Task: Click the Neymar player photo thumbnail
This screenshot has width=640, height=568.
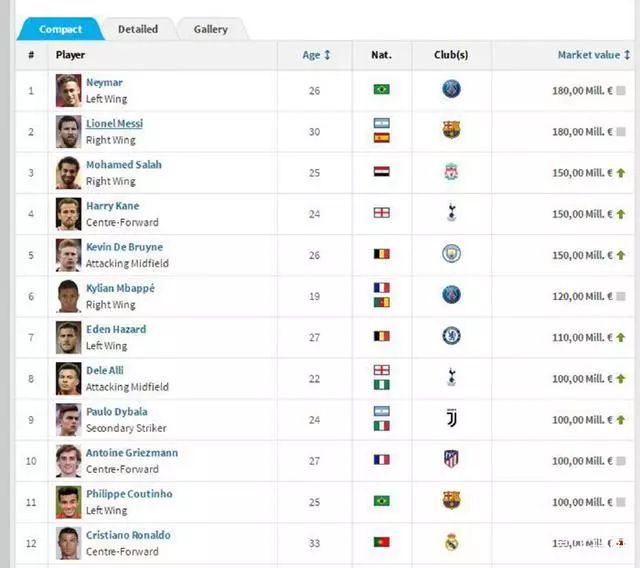Action: point(68,91)
